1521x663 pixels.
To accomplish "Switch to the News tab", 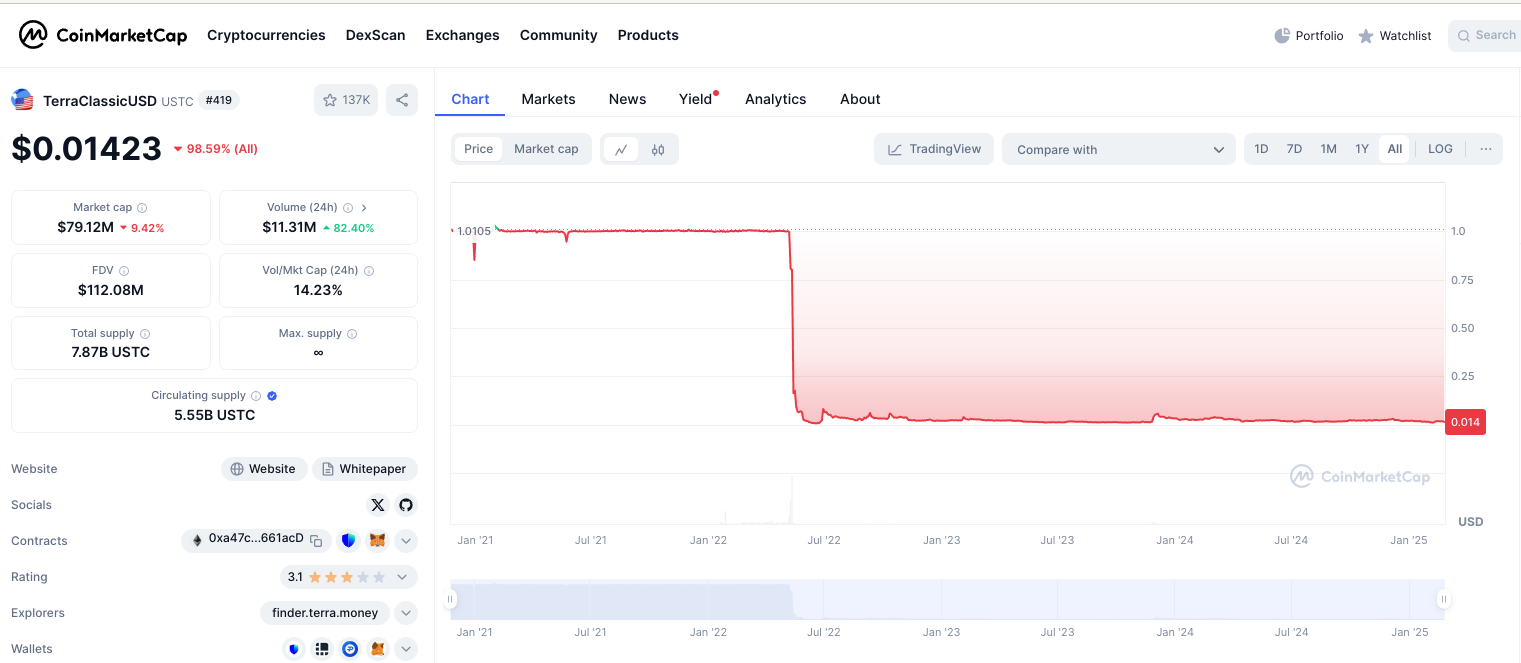I will click(x=627, y=99).
